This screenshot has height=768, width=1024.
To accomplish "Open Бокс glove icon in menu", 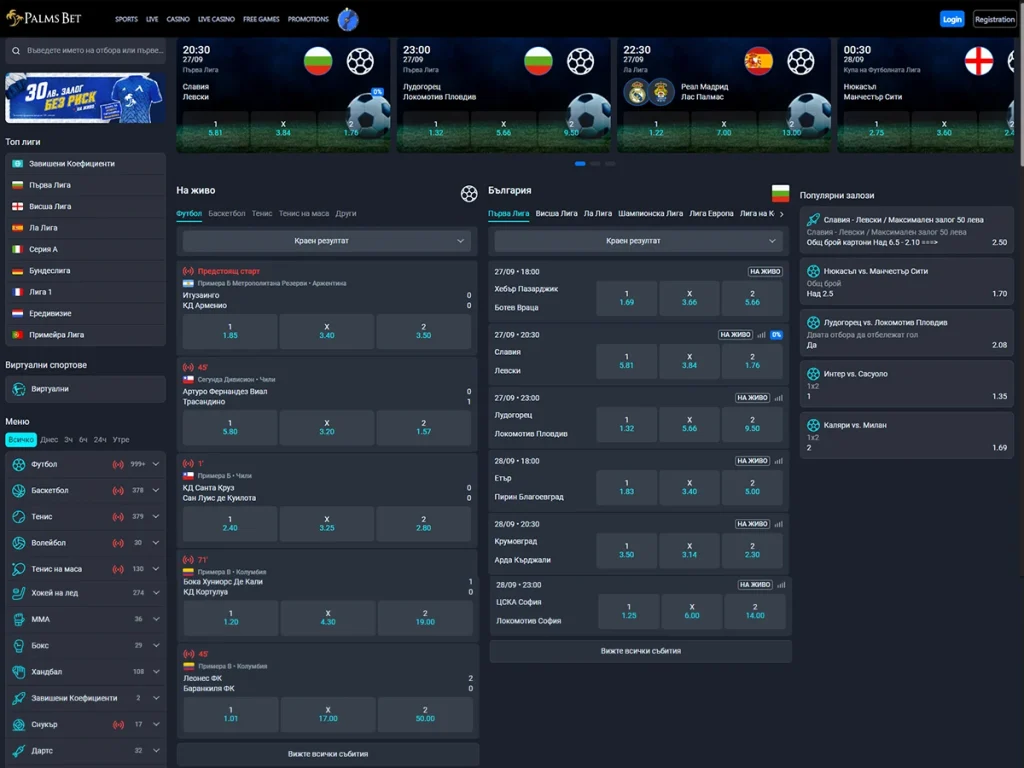I will [x=18, y=645].
